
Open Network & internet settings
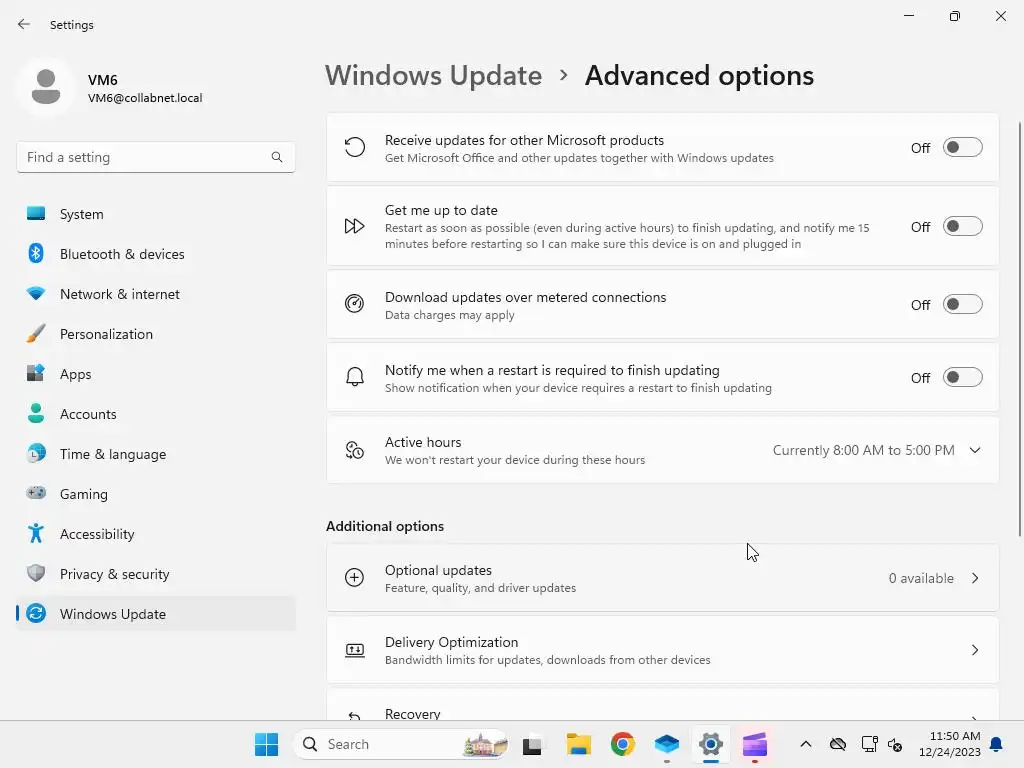coord(155,294)
